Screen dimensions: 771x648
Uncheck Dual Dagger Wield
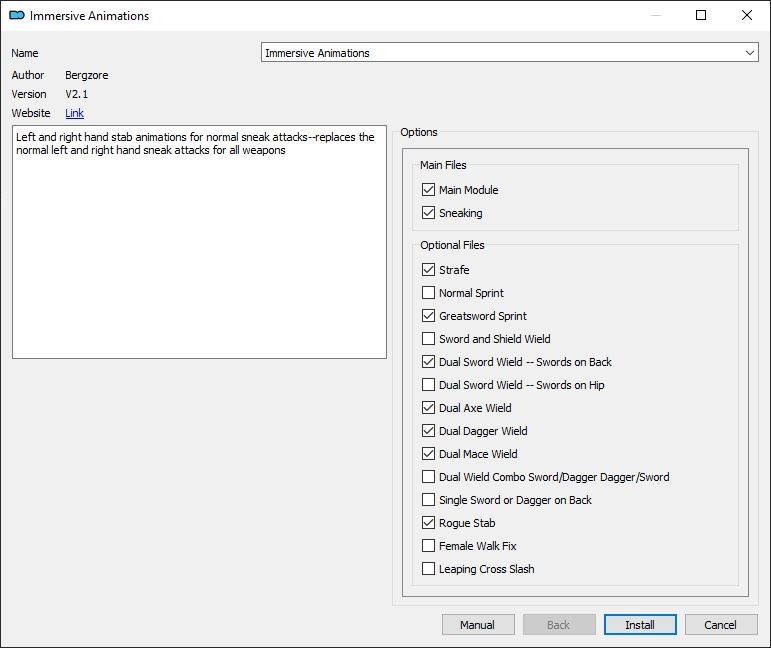[428, 431]
